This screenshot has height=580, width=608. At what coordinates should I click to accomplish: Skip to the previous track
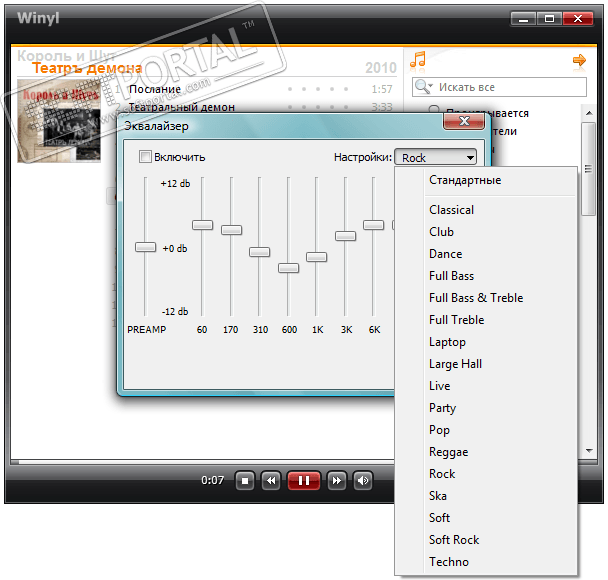coord(271,481)
